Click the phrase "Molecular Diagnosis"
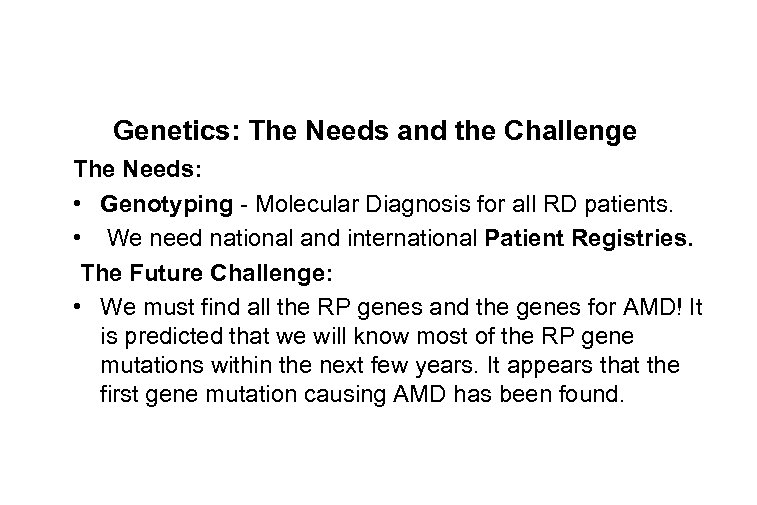The height and width of the screenshot is (505, 757). click(337, 207)
